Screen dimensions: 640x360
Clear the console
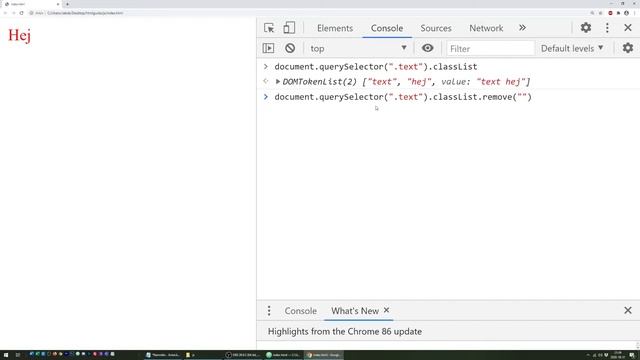(x=290, y=48)
